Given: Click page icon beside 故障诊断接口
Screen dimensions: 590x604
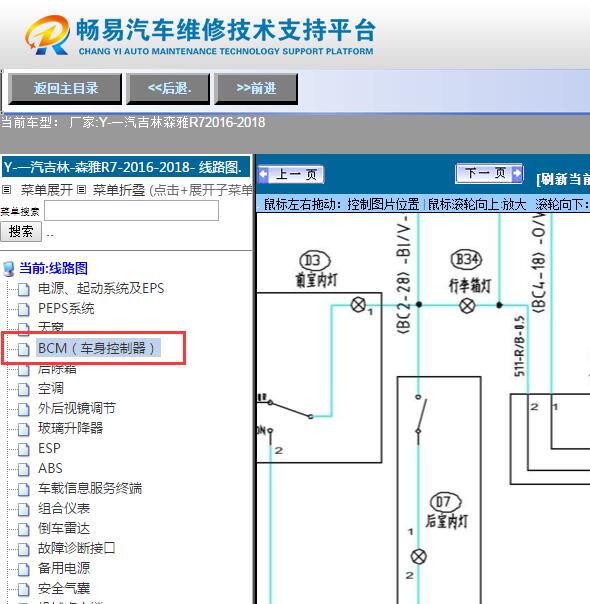Looking at the screenshot, I should (x=23, y=549).
